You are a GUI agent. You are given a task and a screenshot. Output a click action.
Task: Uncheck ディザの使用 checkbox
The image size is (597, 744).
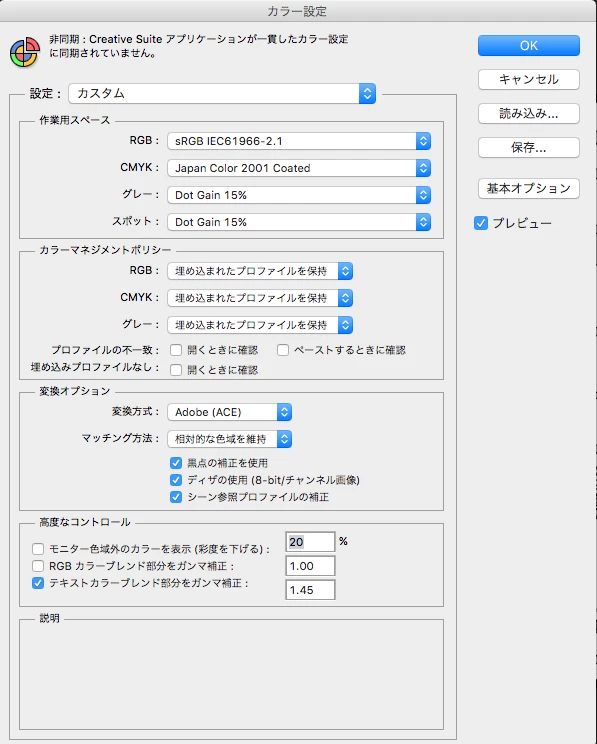[x=176, y=480]
